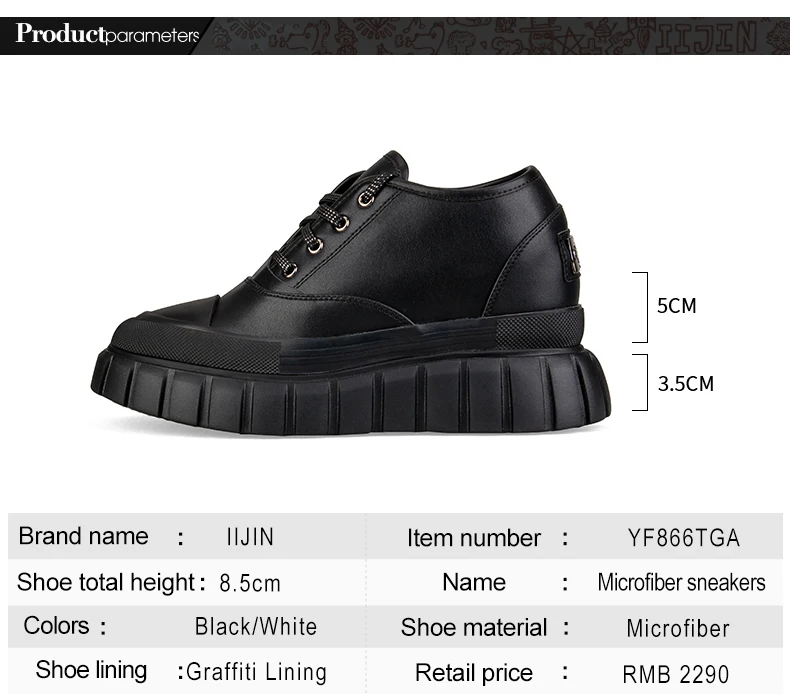Click the Item number YF866TGA value
Image resolution: width=790 pixels, height=694 pixels.
pos(683,538)
